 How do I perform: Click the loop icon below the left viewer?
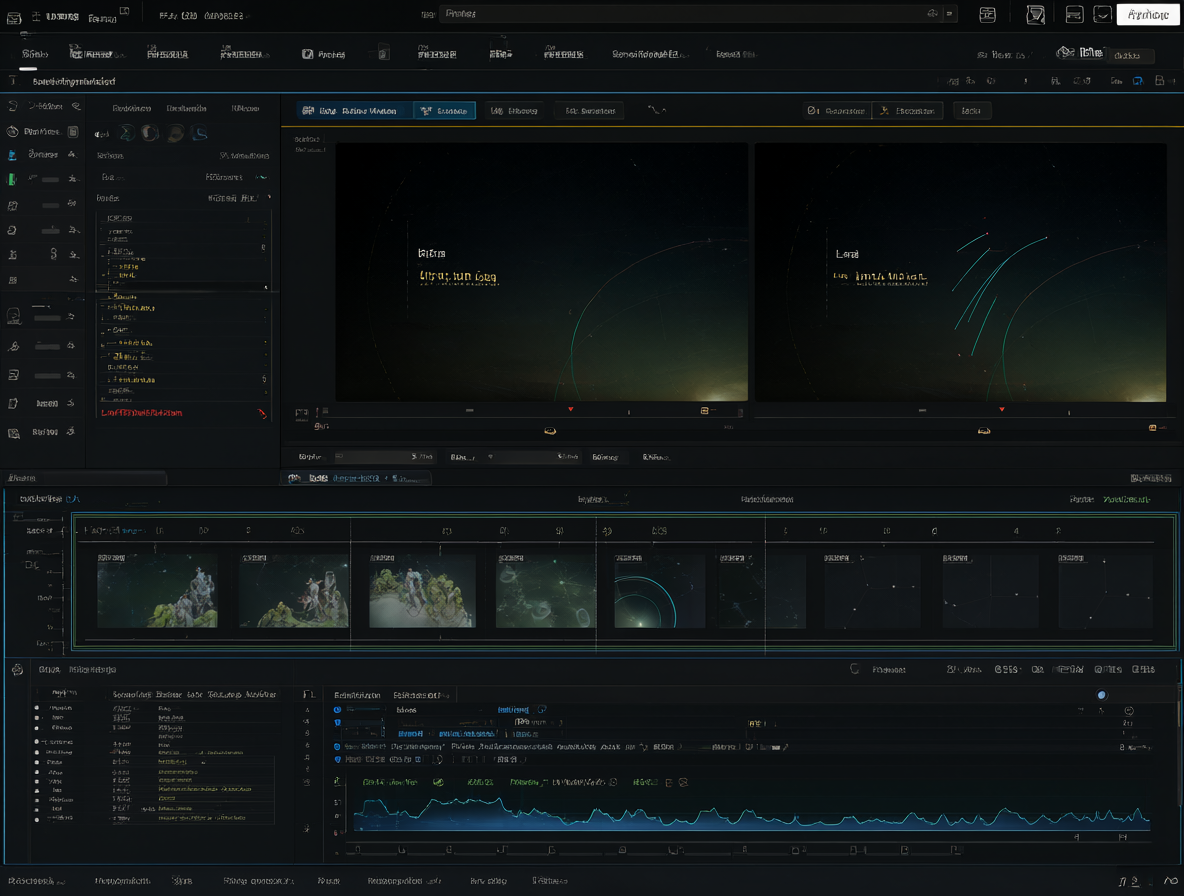(550, 431)
